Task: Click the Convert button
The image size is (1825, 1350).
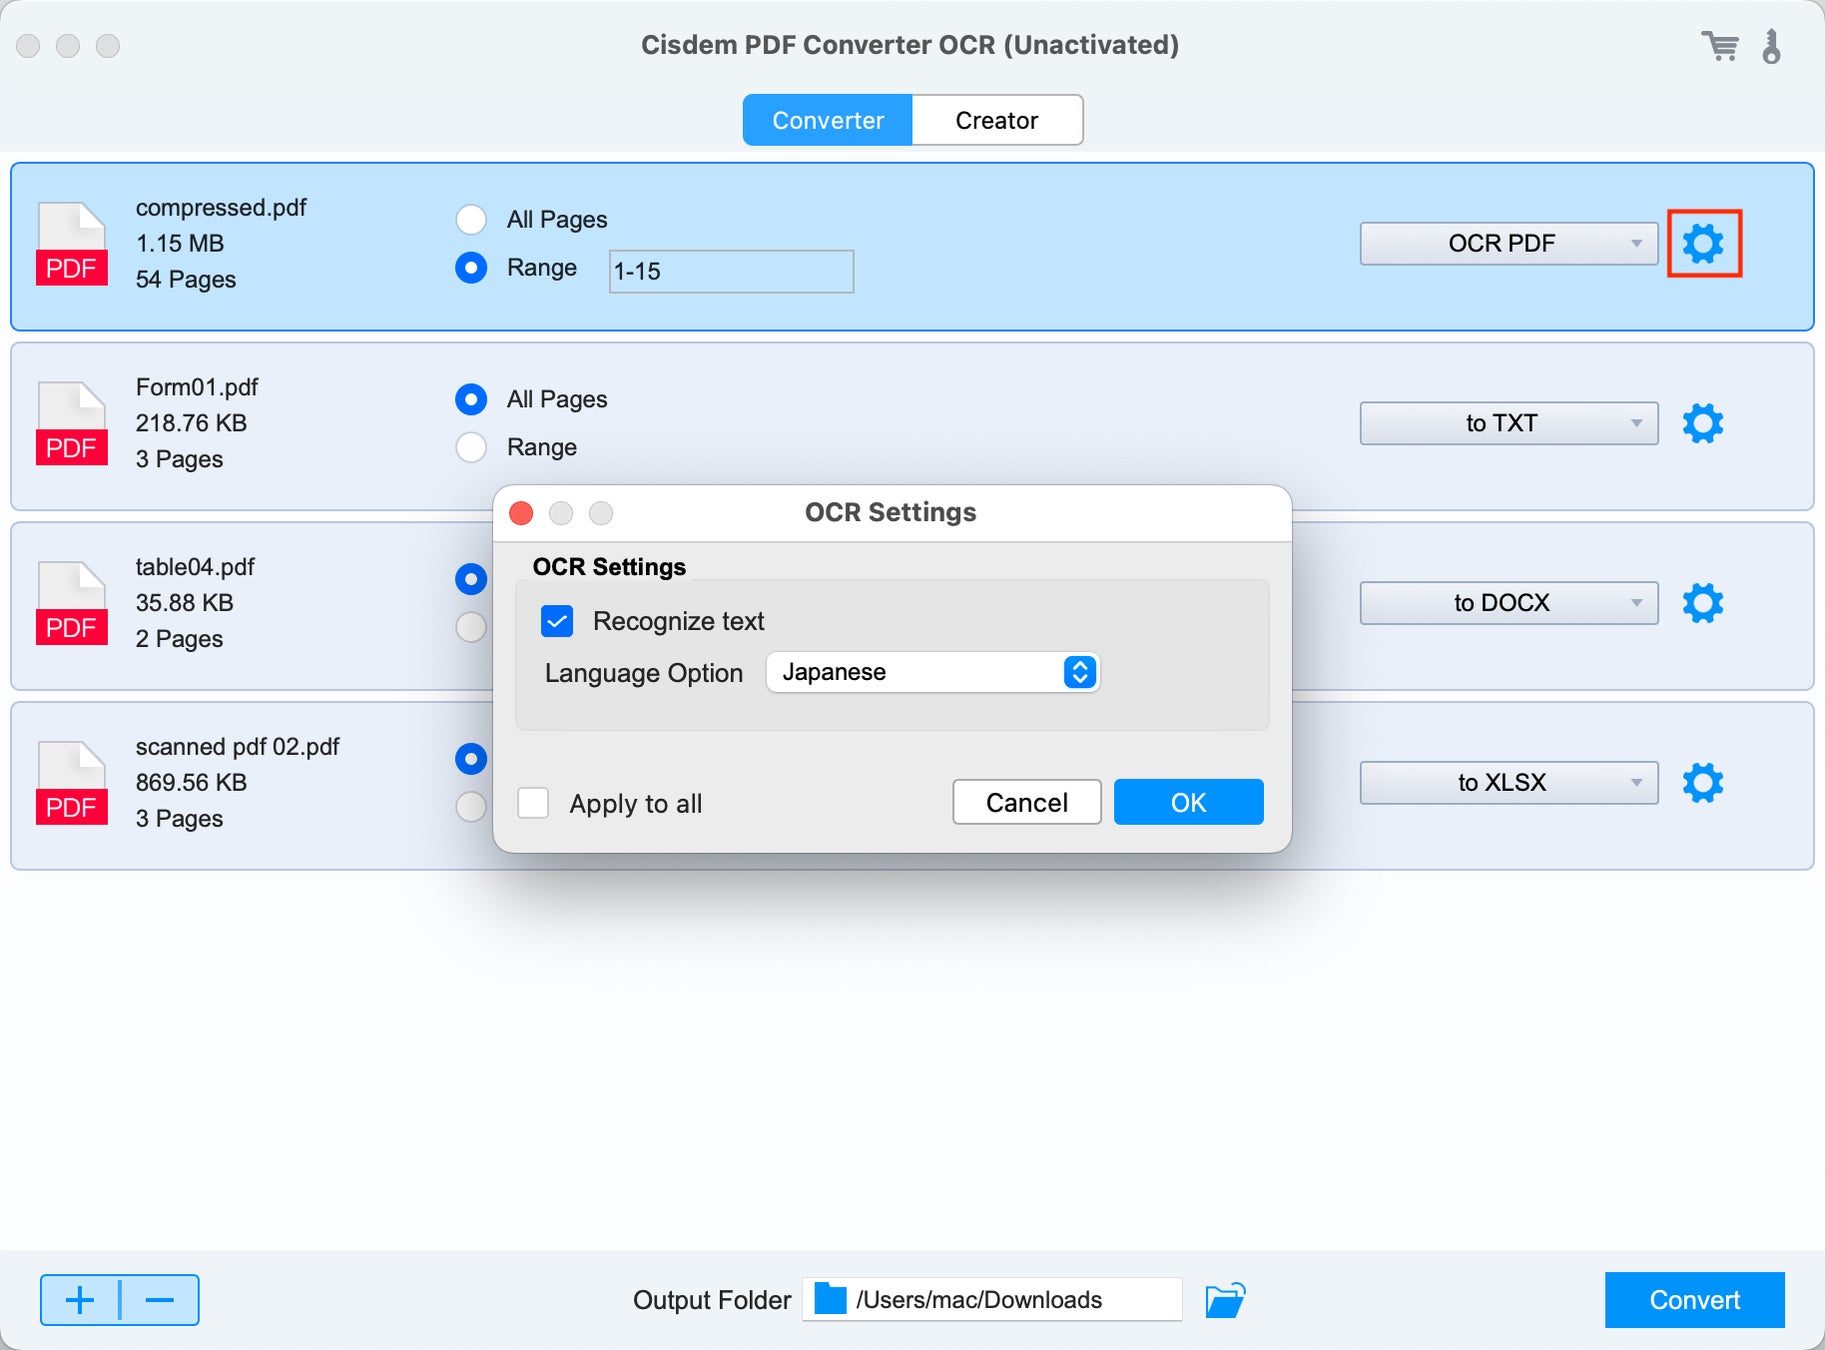Action: tap(1695, 1300)
